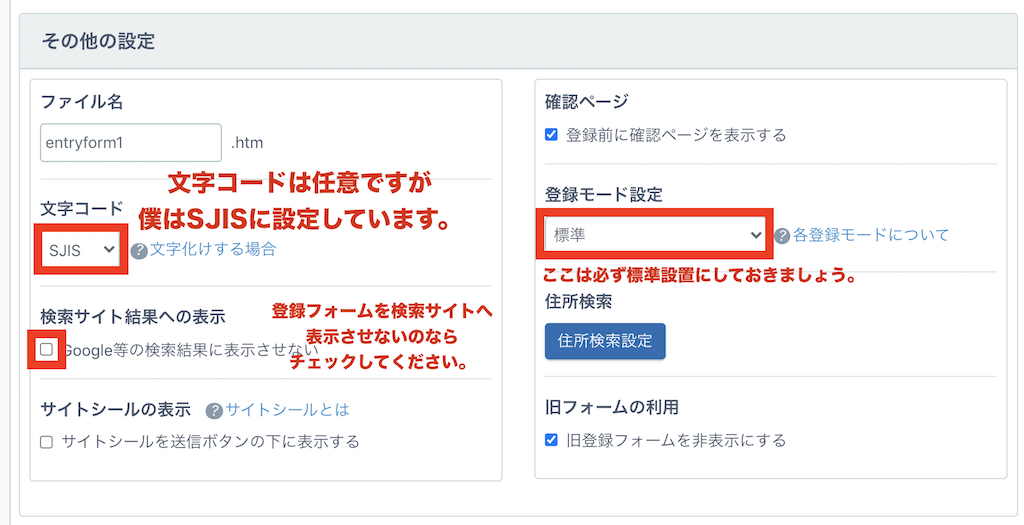The height and width of the screenshot is (525, 1024).
Task: Open the サイトシールとは link
Action: 287,410
